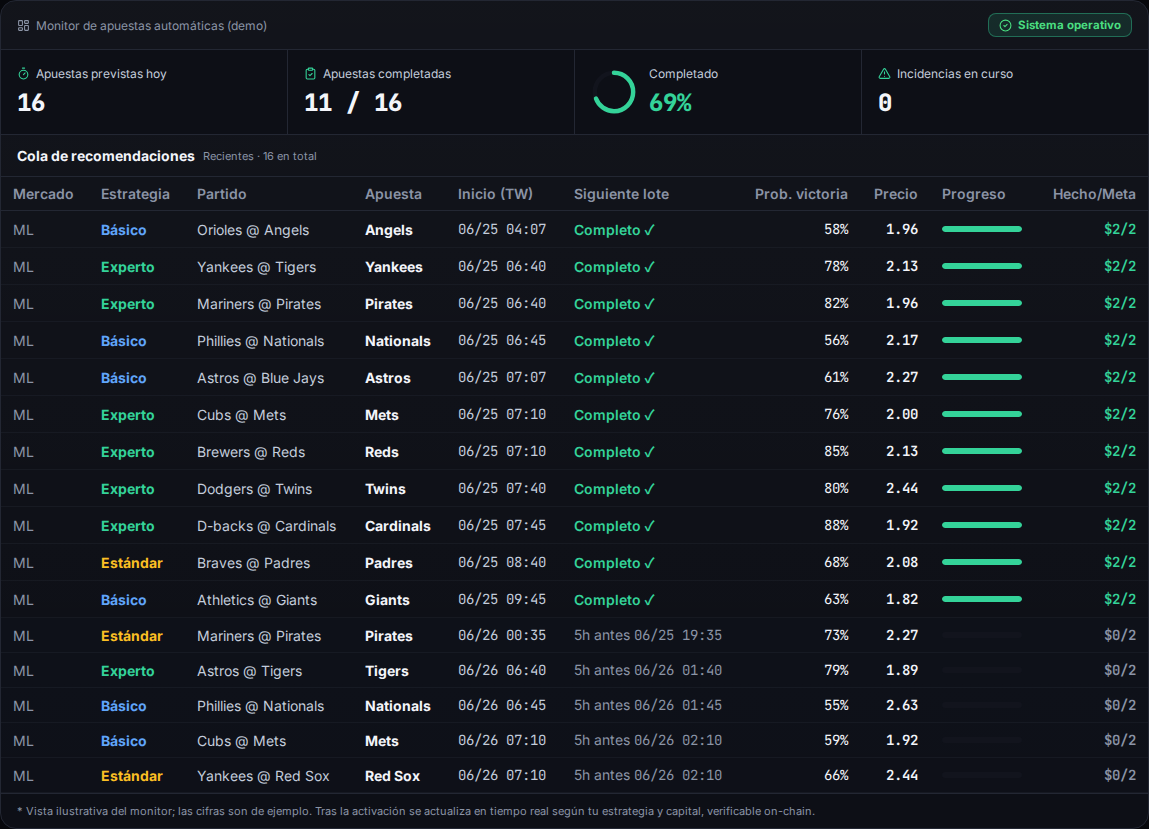Sort by the Prob. victoria column header
Image resolution: width=1149 pixels, height=829 pixels.
pos(801,194)
